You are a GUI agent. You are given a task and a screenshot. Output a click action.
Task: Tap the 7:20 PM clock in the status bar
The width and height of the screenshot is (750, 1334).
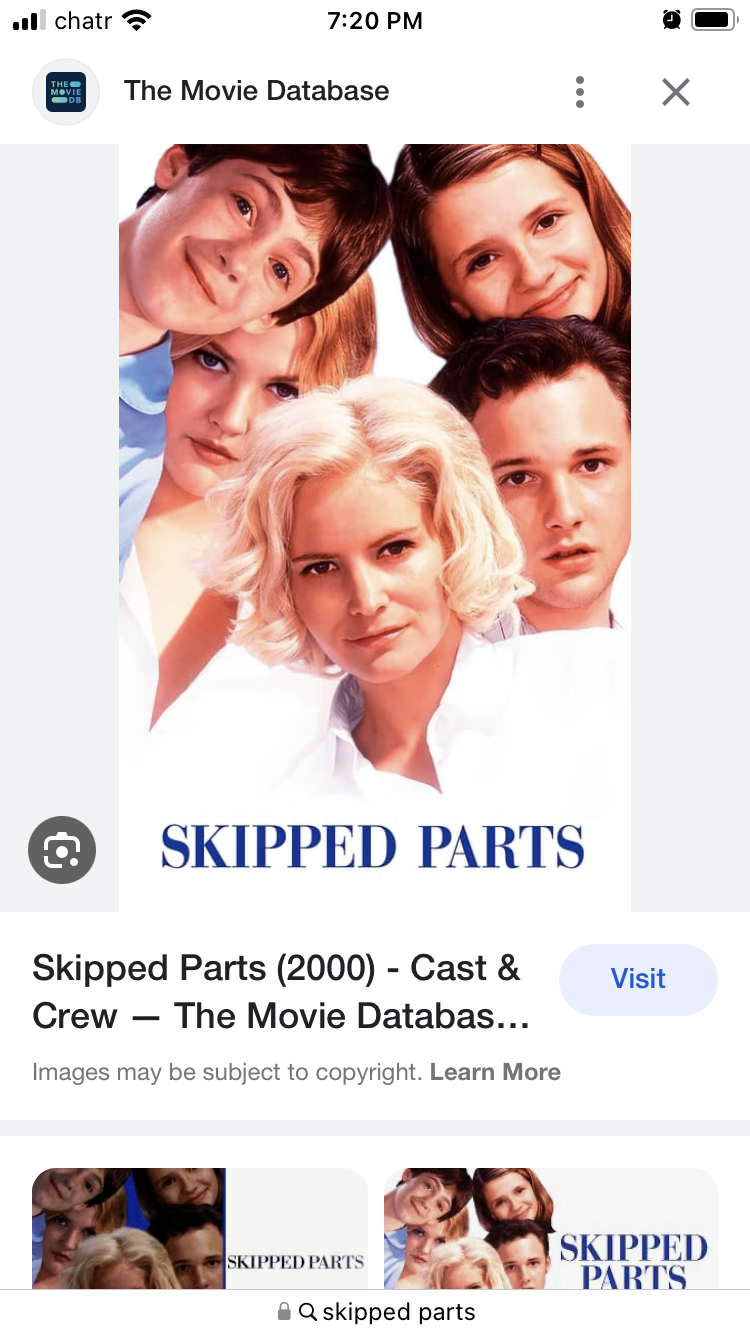coord(375,21)
